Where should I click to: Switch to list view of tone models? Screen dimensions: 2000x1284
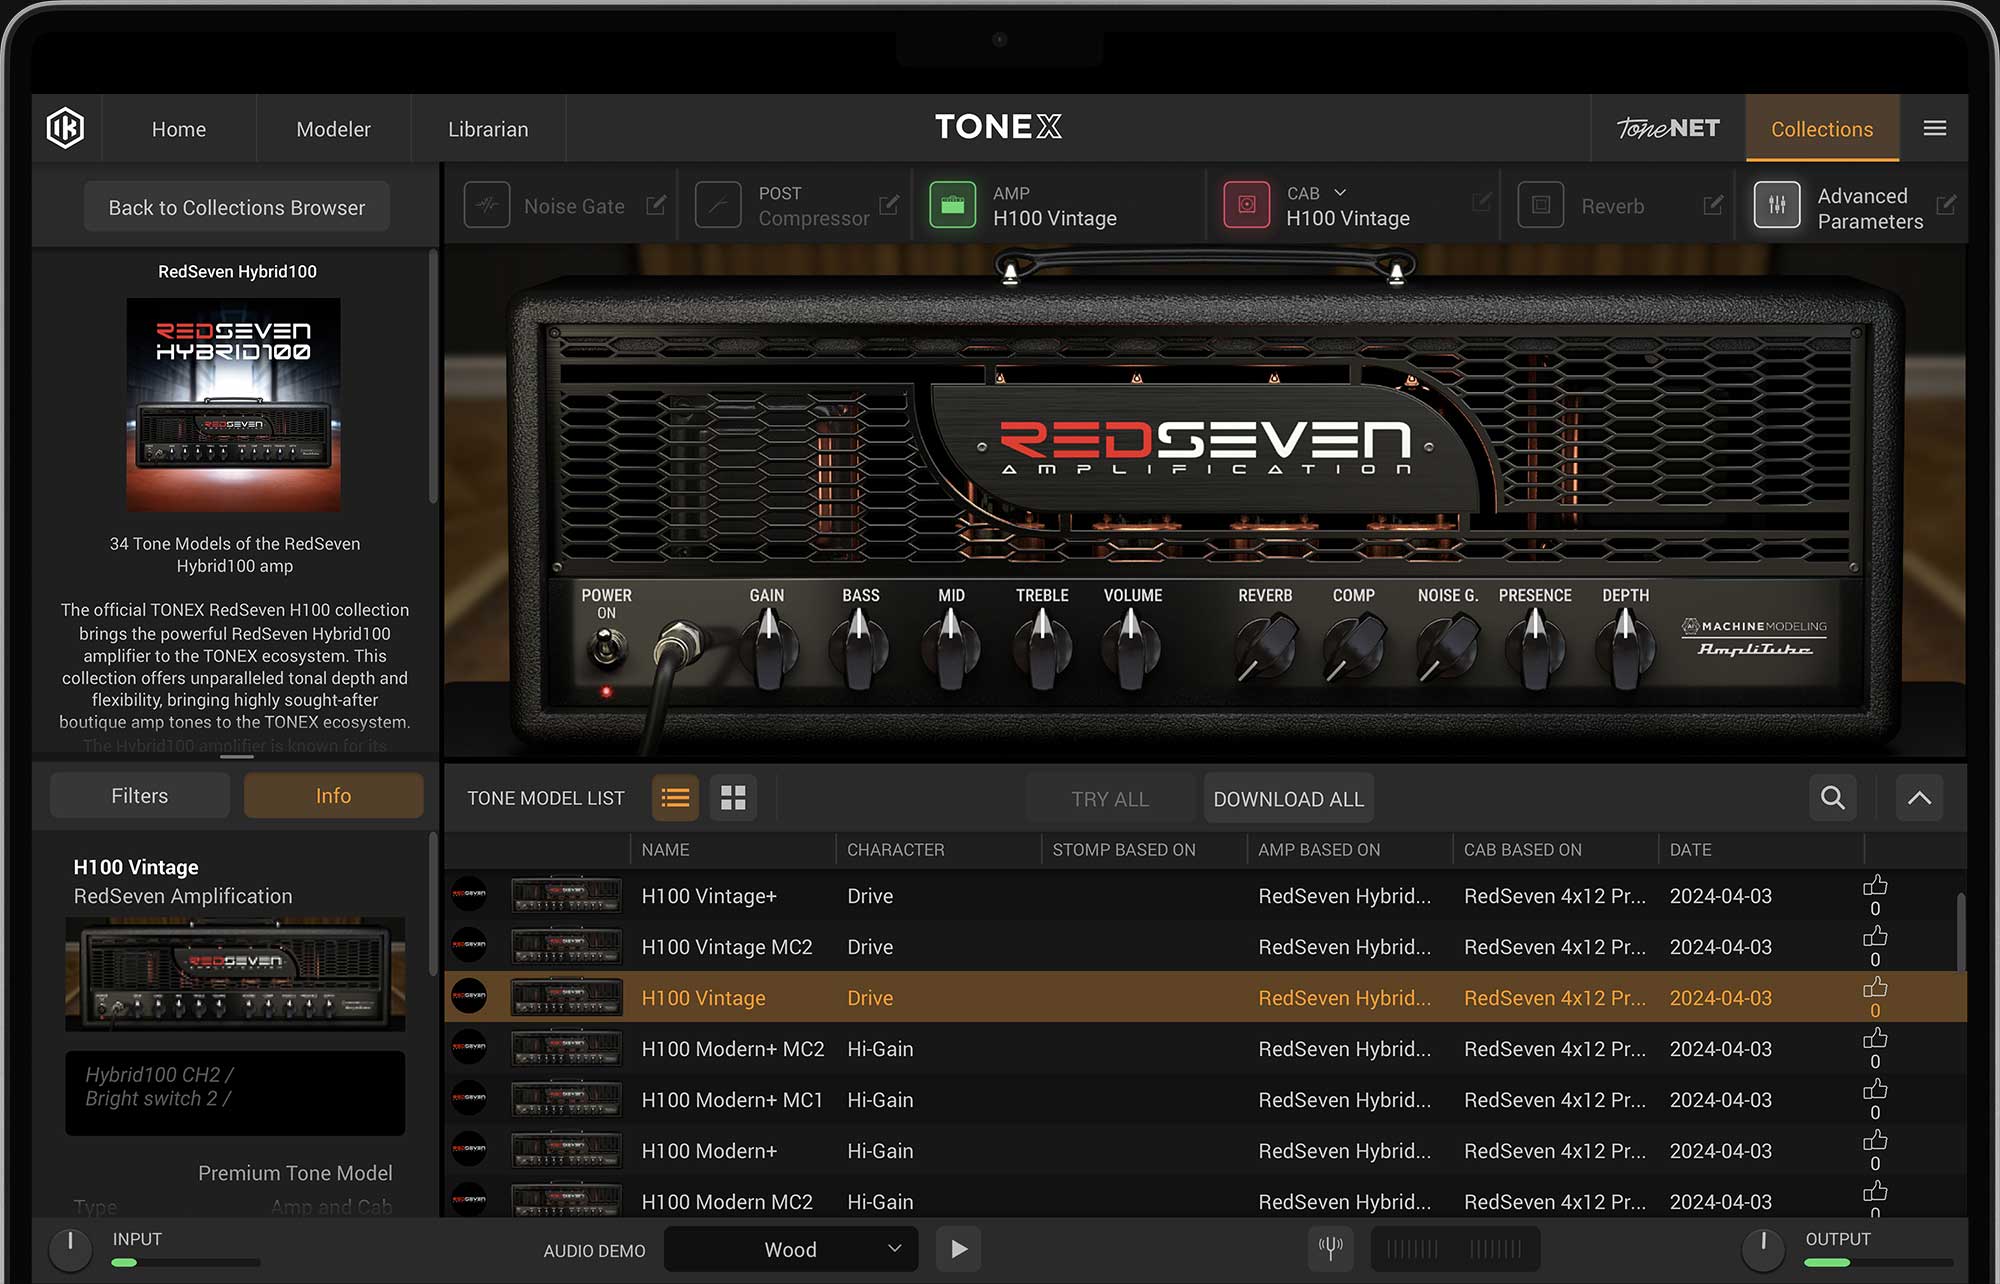[x=675, y=798]
